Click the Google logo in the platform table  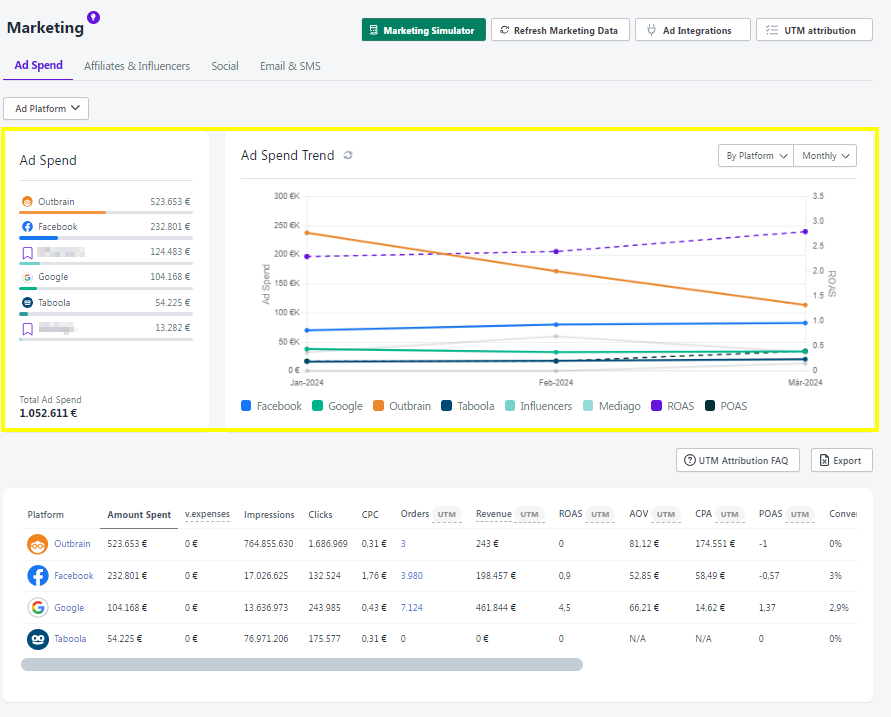click(x=38, y=607)
